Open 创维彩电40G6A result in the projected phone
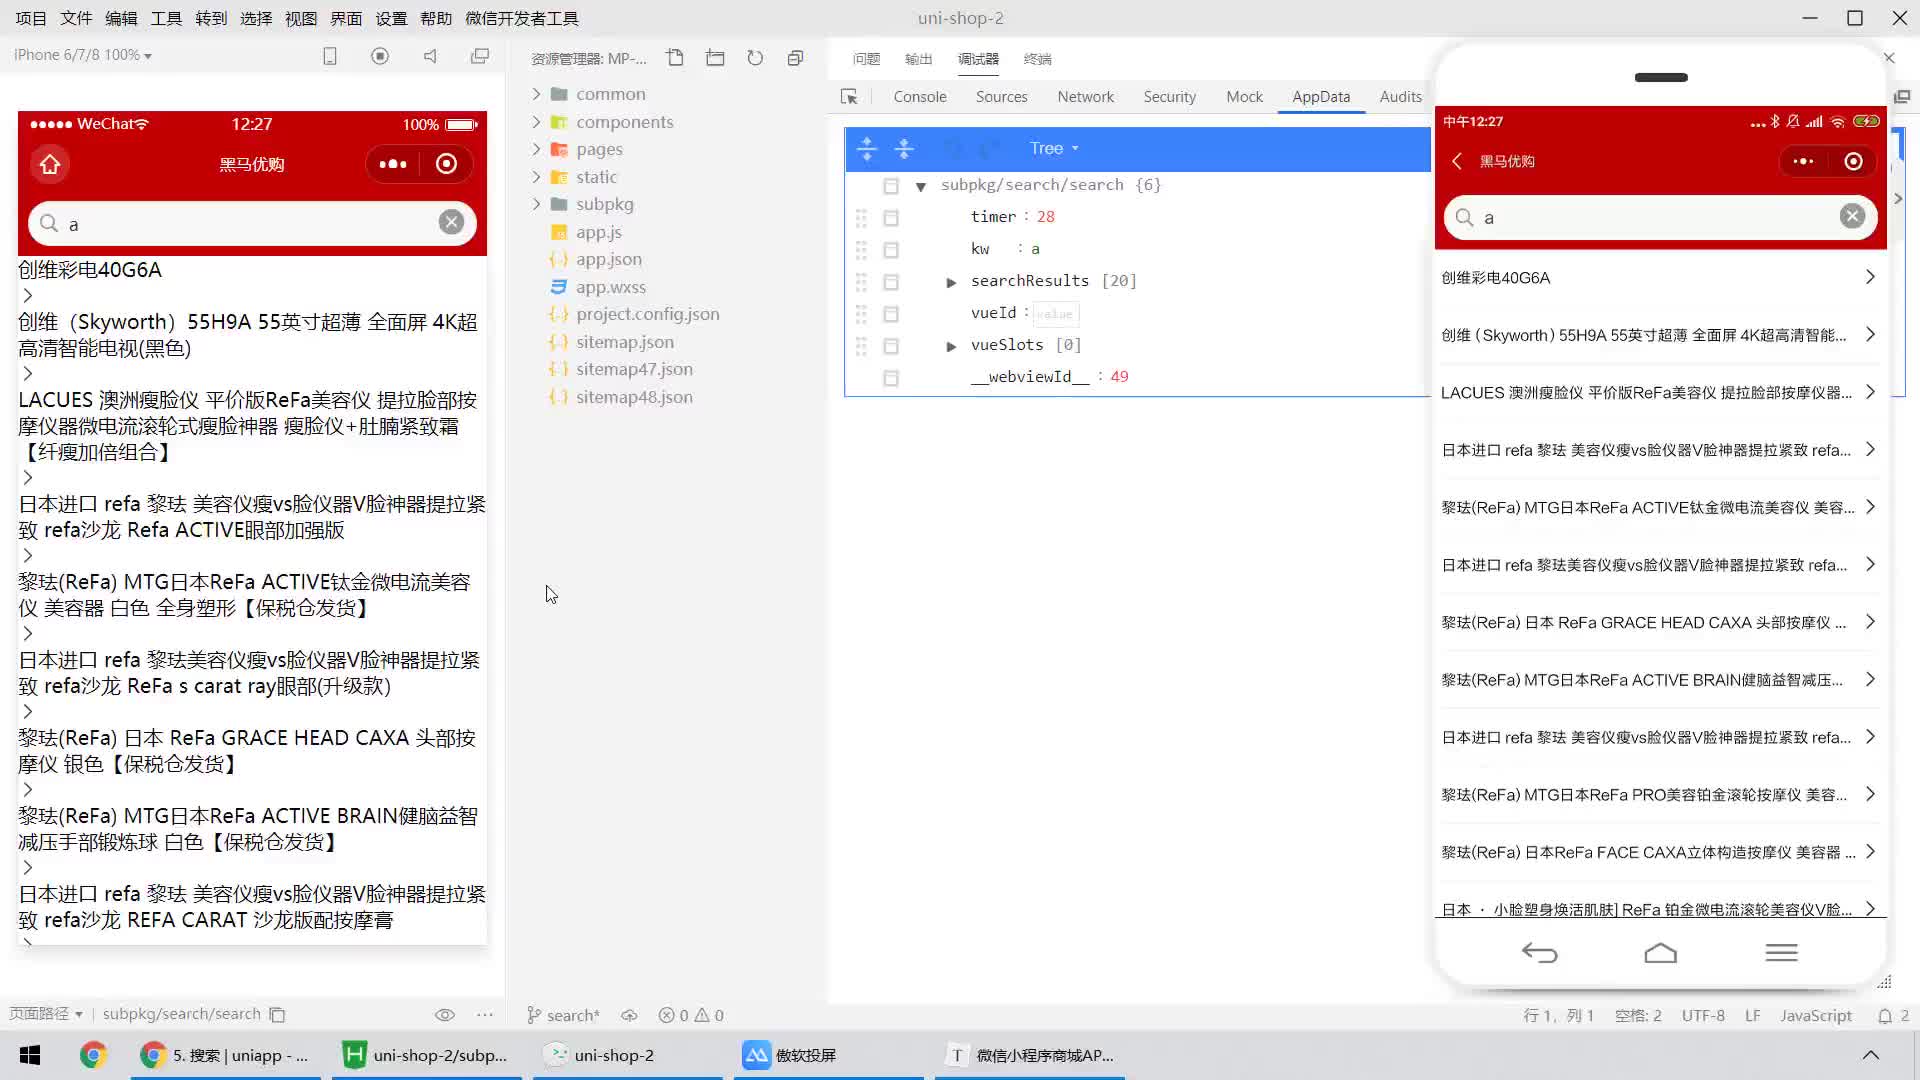 click(x=1660, y=278)
